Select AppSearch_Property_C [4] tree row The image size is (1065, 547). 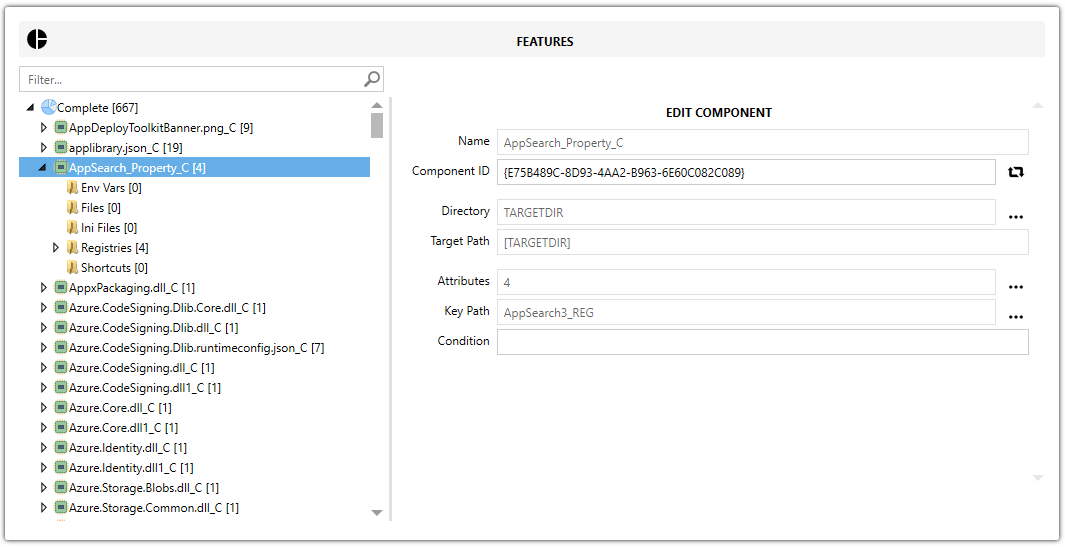(194, 167)
